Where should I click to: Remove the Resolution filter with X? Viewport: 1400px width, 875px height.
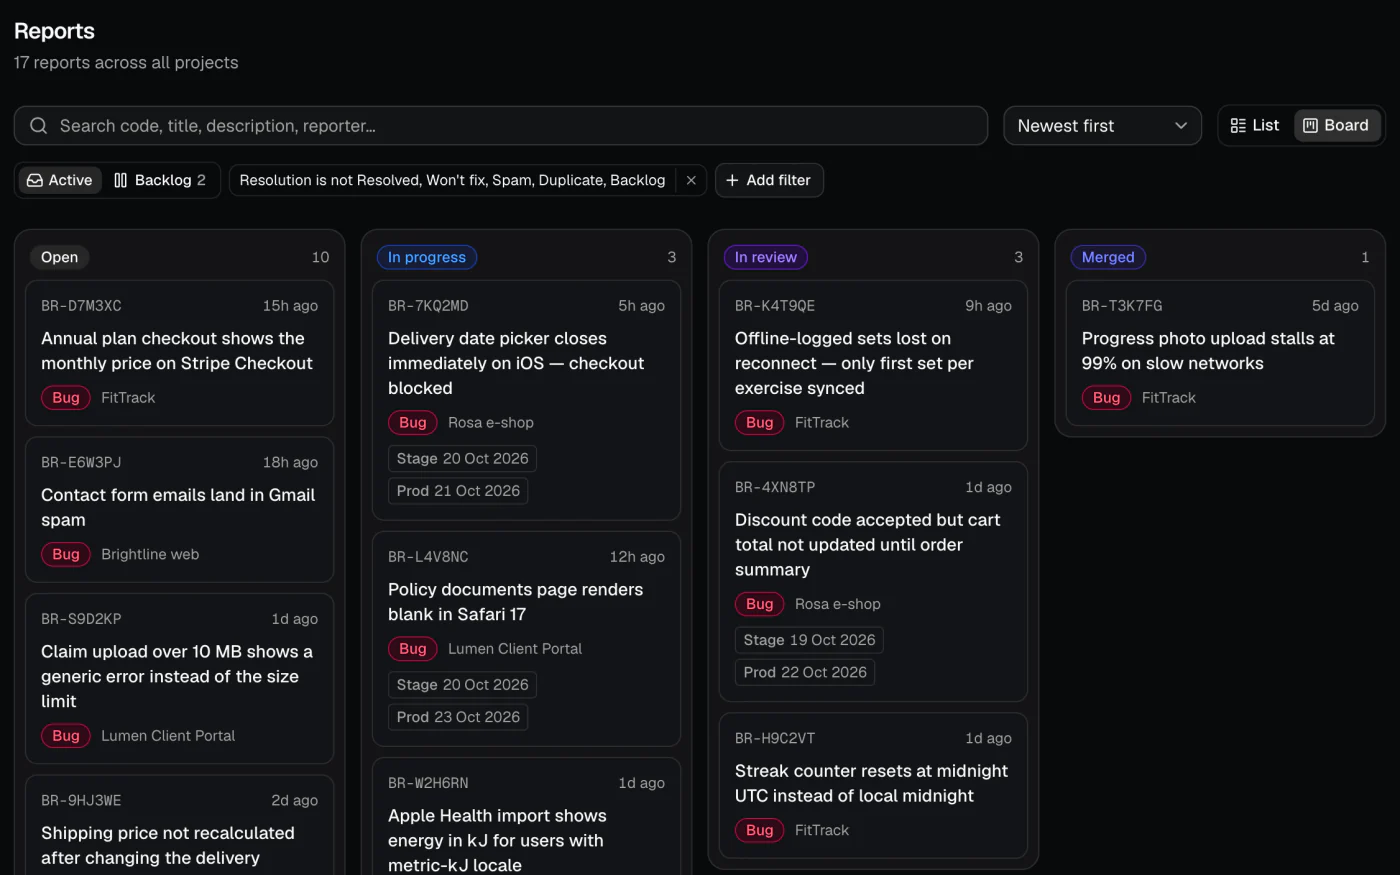coord(691,180)
